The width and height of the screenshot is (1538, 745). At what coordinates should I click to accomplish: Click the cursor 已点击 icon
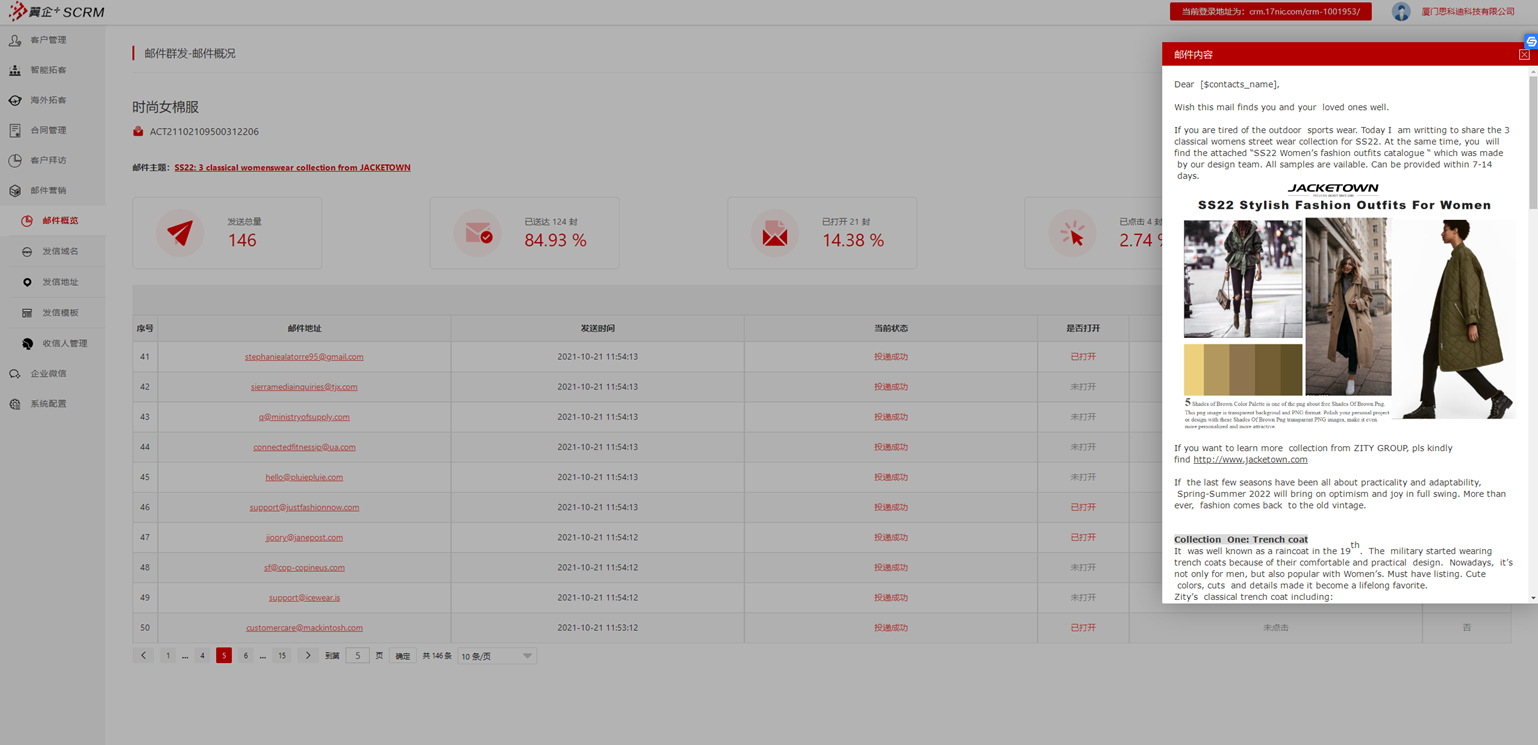tap(1072, 233)
